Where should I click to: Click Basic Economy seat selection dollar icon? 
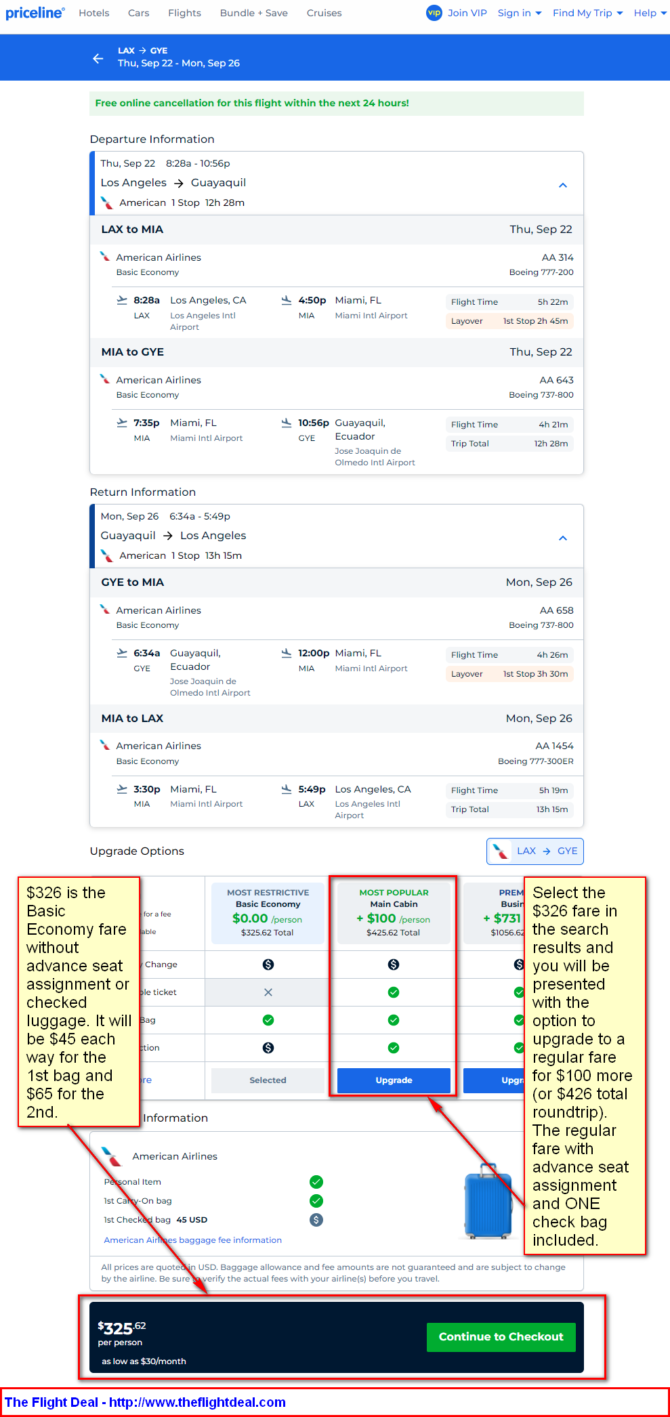point(267,1048)
